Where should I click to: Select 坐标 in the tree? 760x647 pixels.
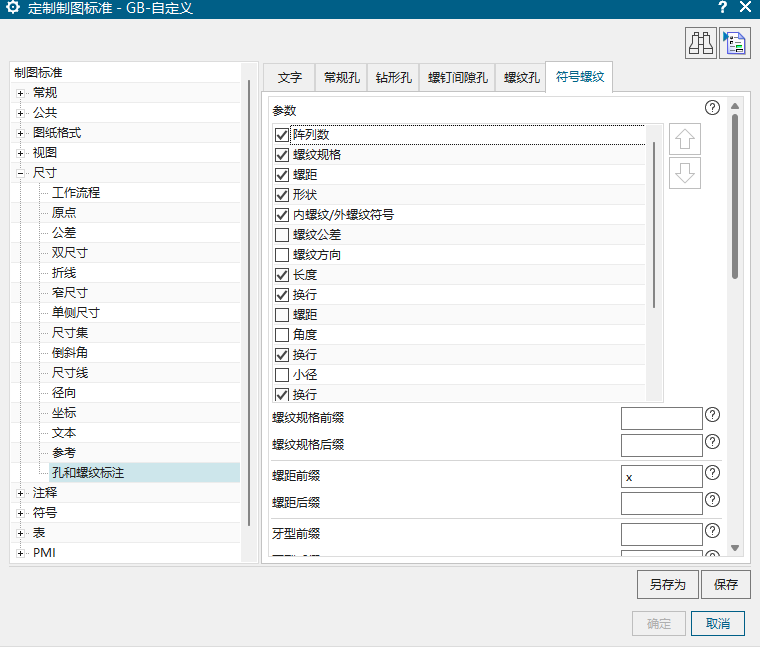(64, 413)
